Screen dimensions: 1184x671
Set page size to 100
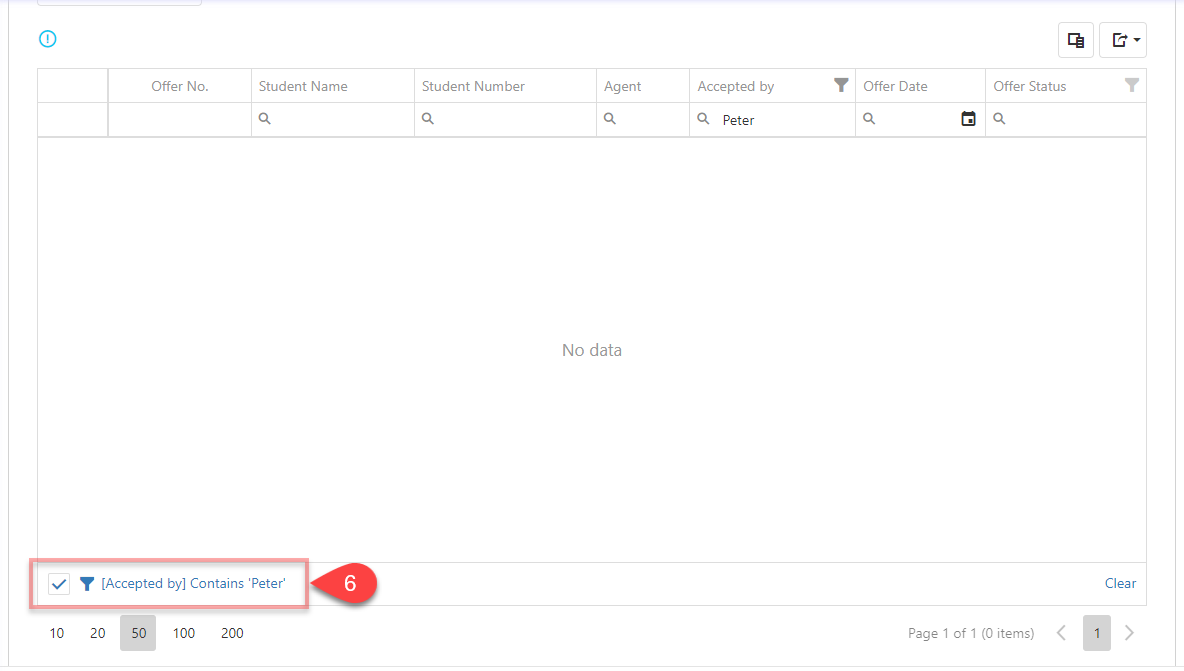coord(184,633)
